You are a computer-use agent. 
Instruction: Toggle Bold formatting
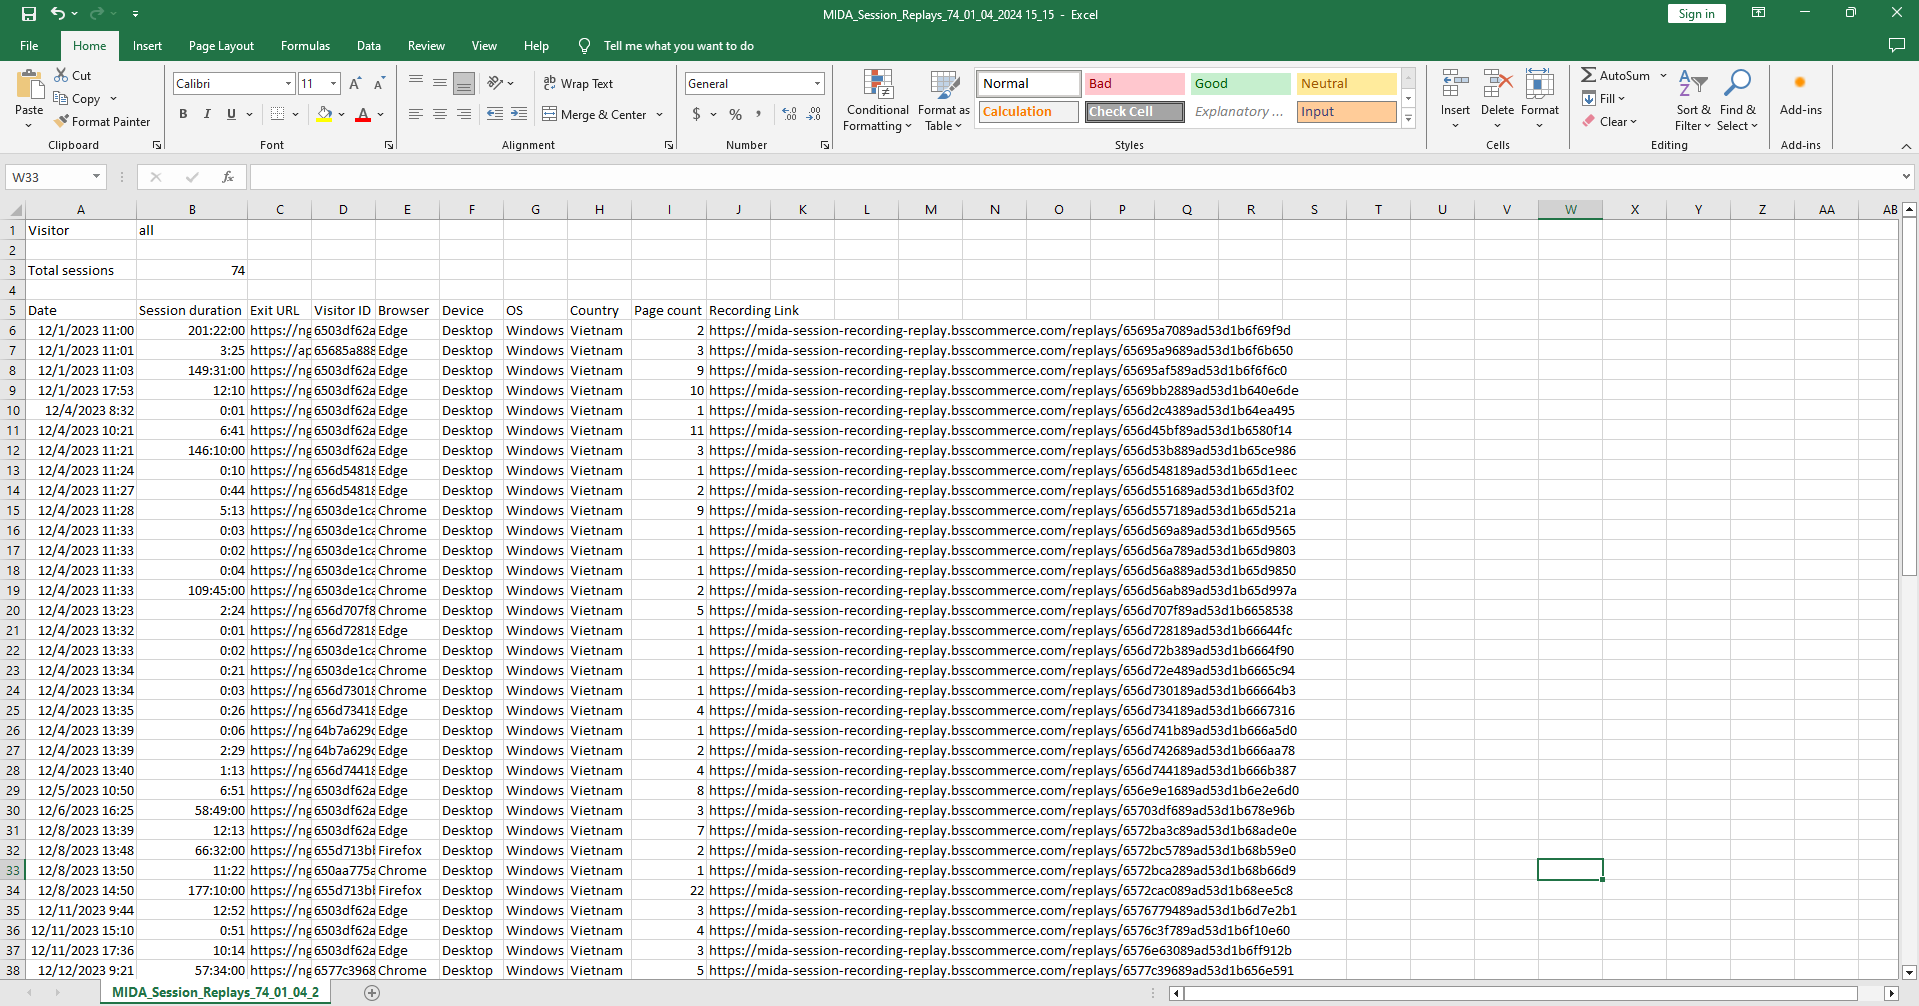click(x=183, y=114)
